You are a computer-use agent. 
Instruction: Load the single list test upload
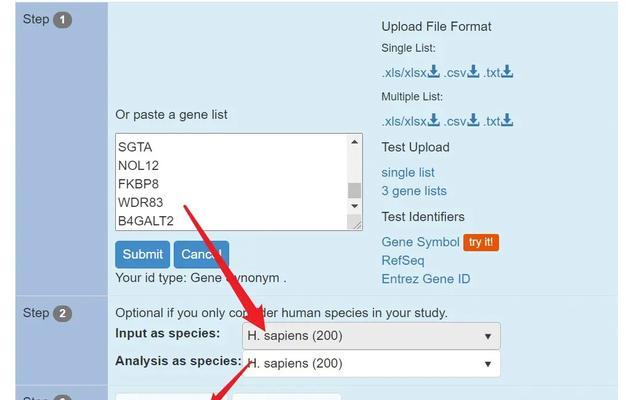[408, 172]
